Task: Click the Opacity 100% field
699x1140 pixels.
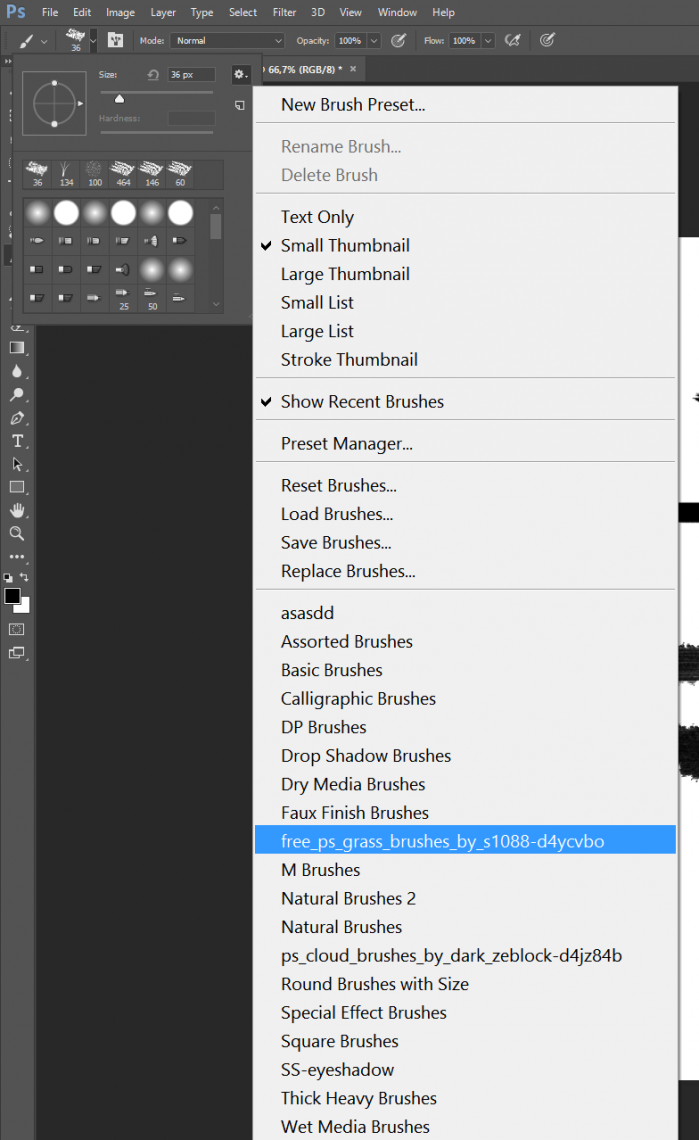Action: [x=350, y=41]
